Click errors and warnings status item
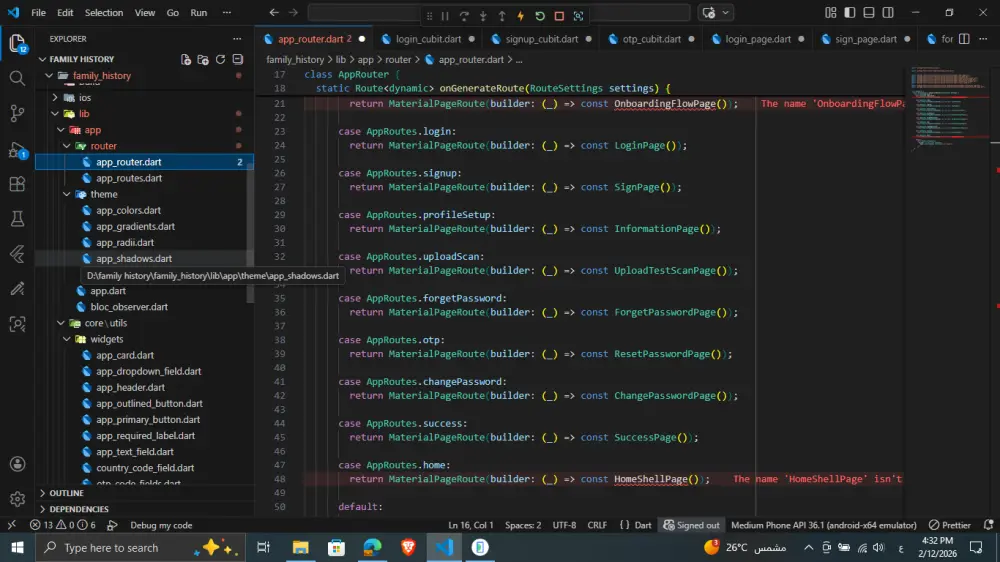This screenshot has width=1000, height=562. [x=62, y=525]
